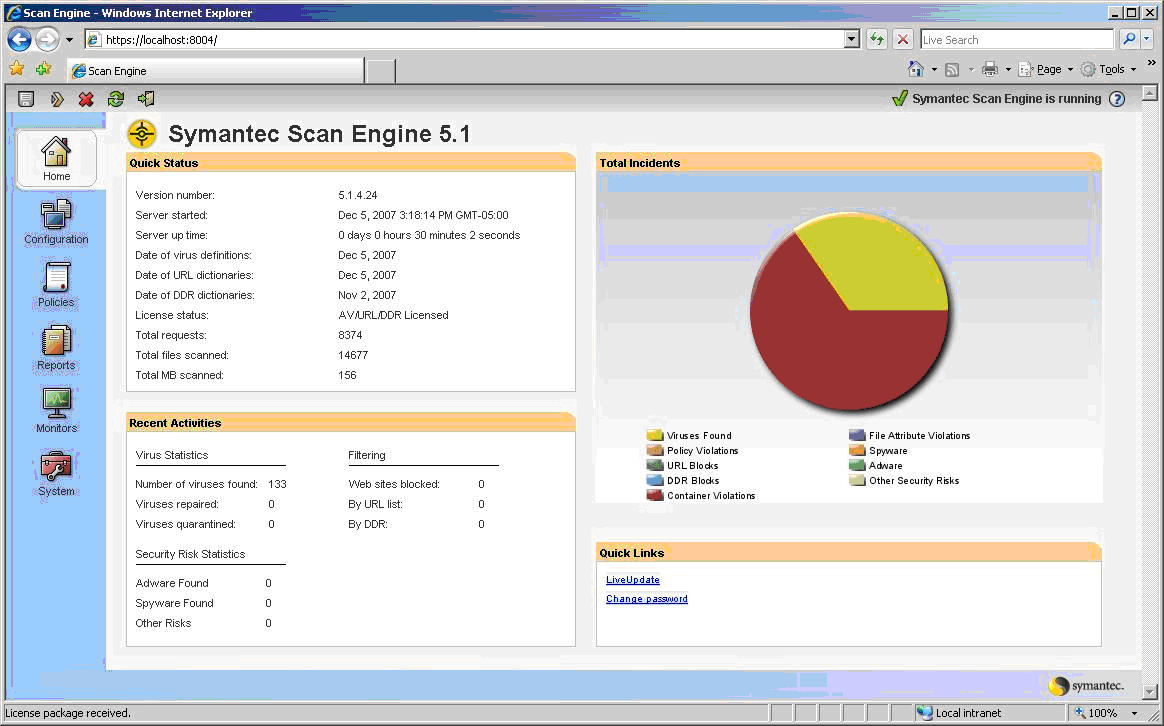1164x726 pixels.
Task: Open the Reports section icon
Action: coord(56,341)
